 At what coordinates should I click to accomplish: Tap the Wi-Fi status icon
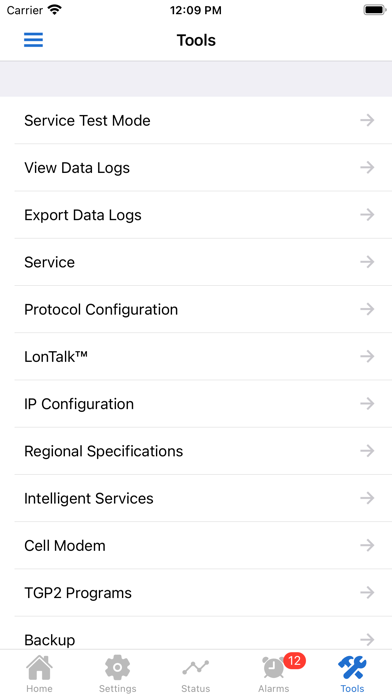pyautogui.click(x=55, y=10)
